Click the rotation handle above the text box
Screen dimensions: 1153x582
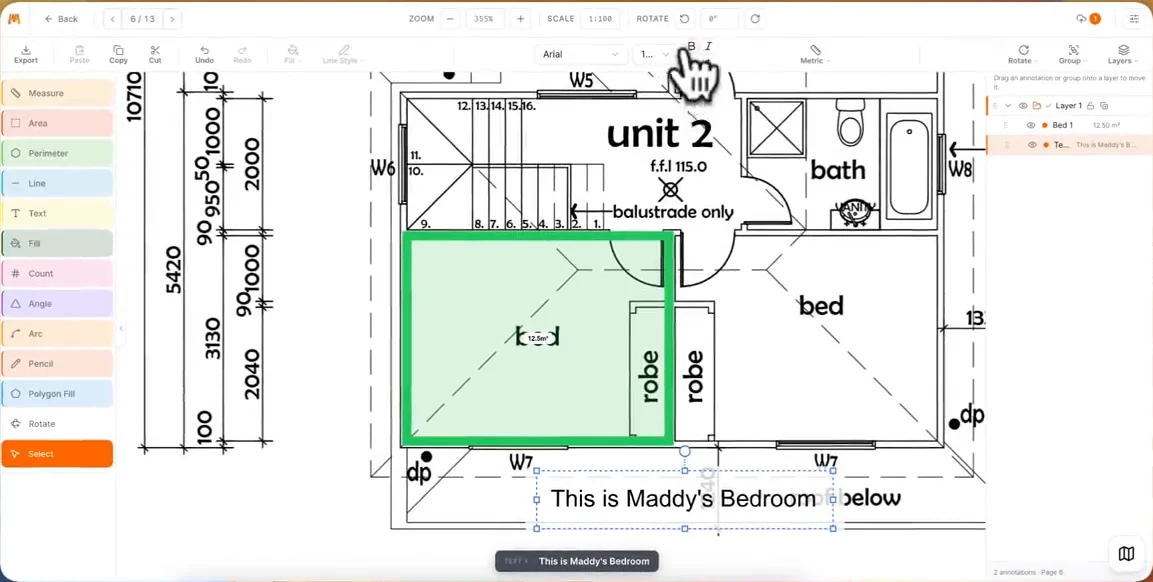pyautogui.click(x=685, y=450)
